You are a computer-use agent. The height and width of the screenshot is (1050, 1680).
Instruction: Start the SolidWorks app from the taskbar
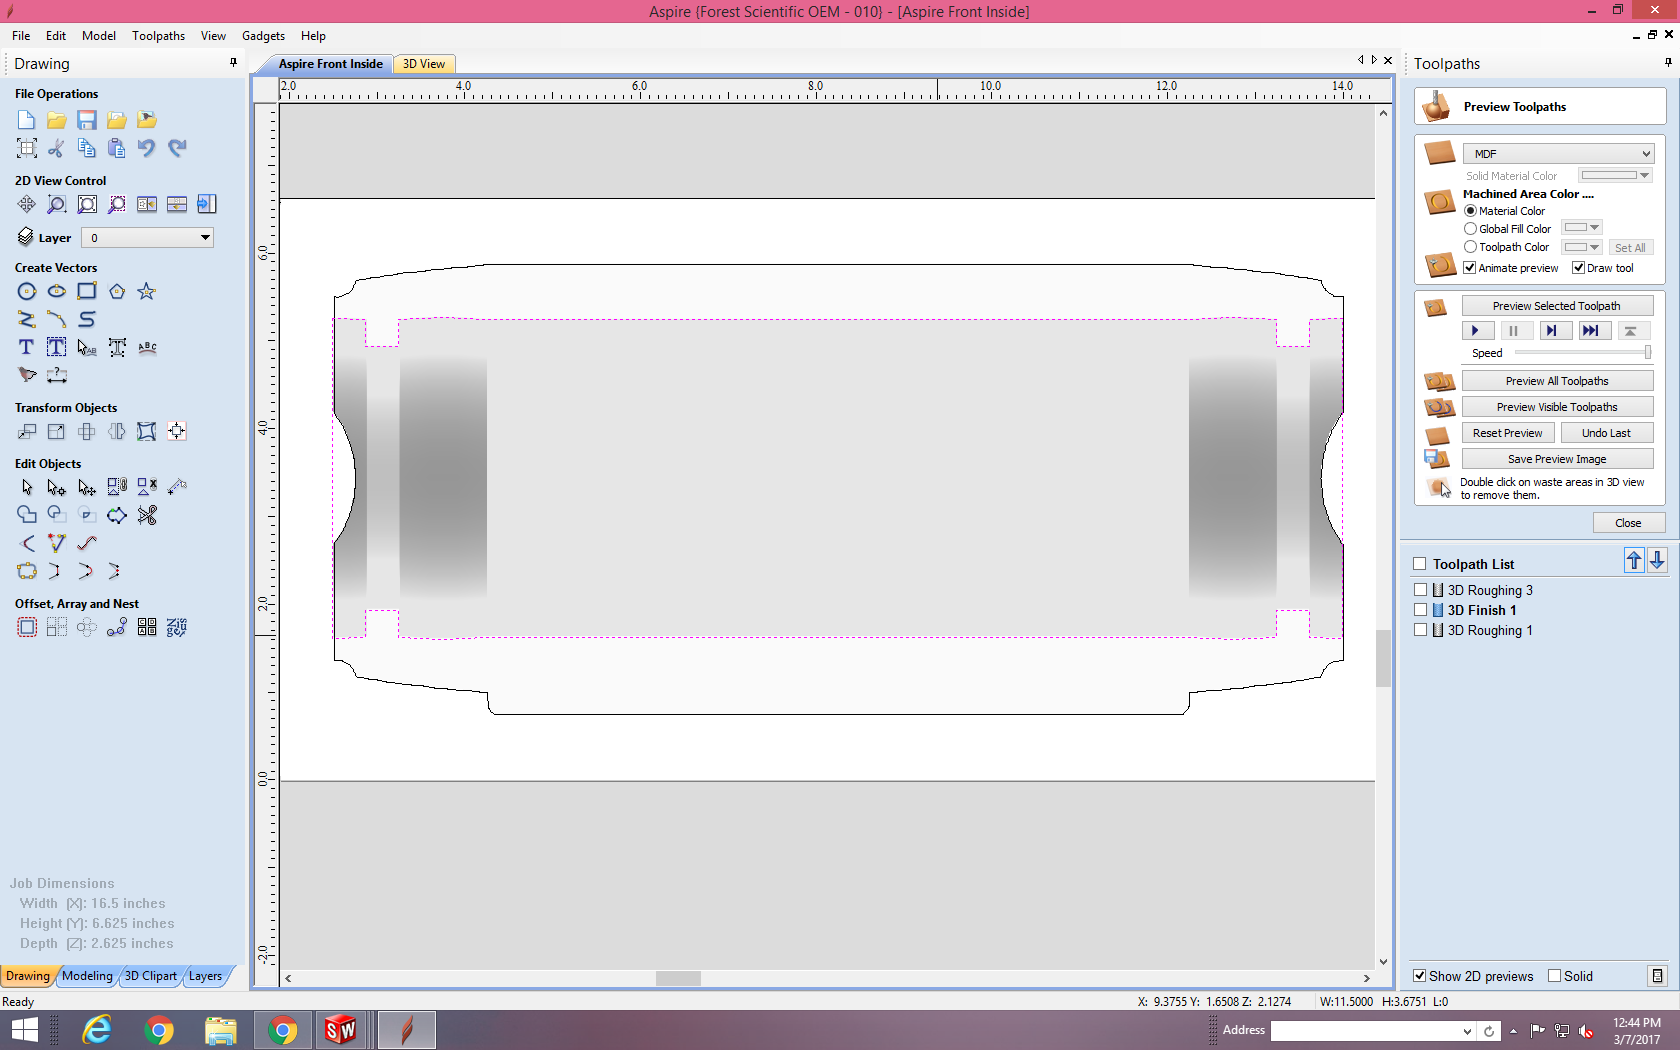[341, 1029]
